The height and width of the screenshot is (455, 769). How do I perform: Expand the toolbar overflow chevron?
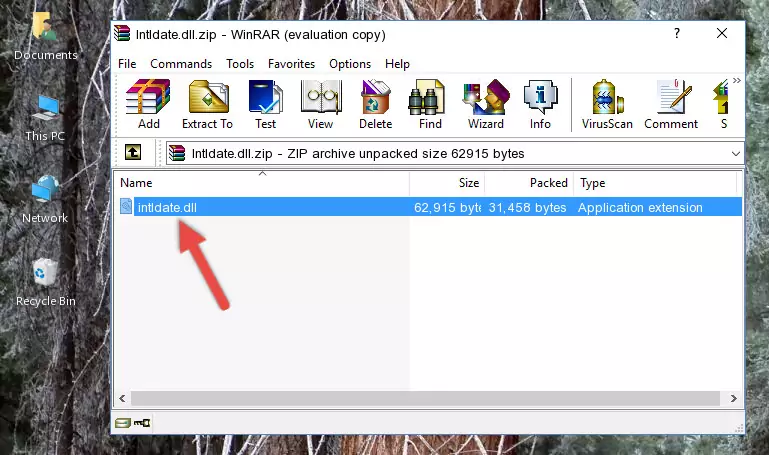tap(737, 80)
